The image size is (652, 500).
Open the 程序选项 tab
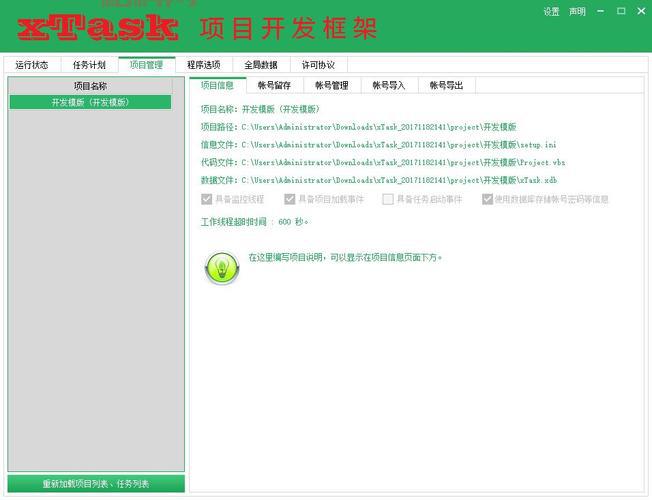[204, 65]
